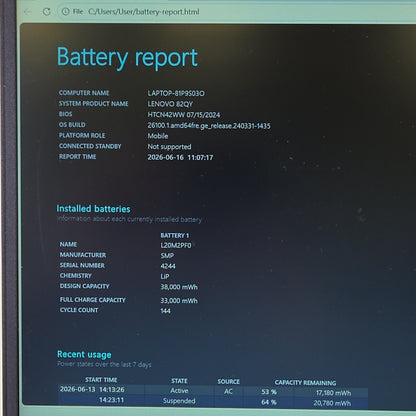Select the 17,180 mWh cell
This screenshot has width=416, height=416.
click(333, 393)
